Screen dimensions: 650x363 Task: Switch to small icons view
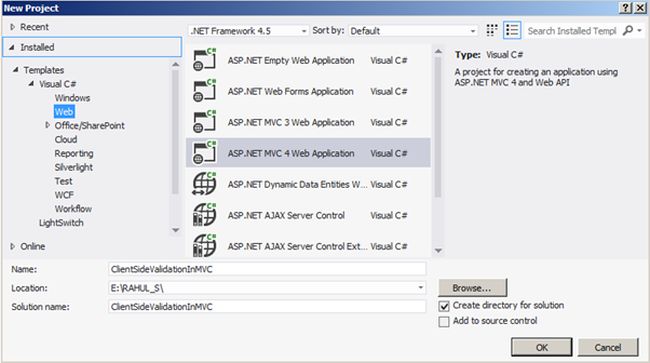pyautogui.click(x=492, y=30)
